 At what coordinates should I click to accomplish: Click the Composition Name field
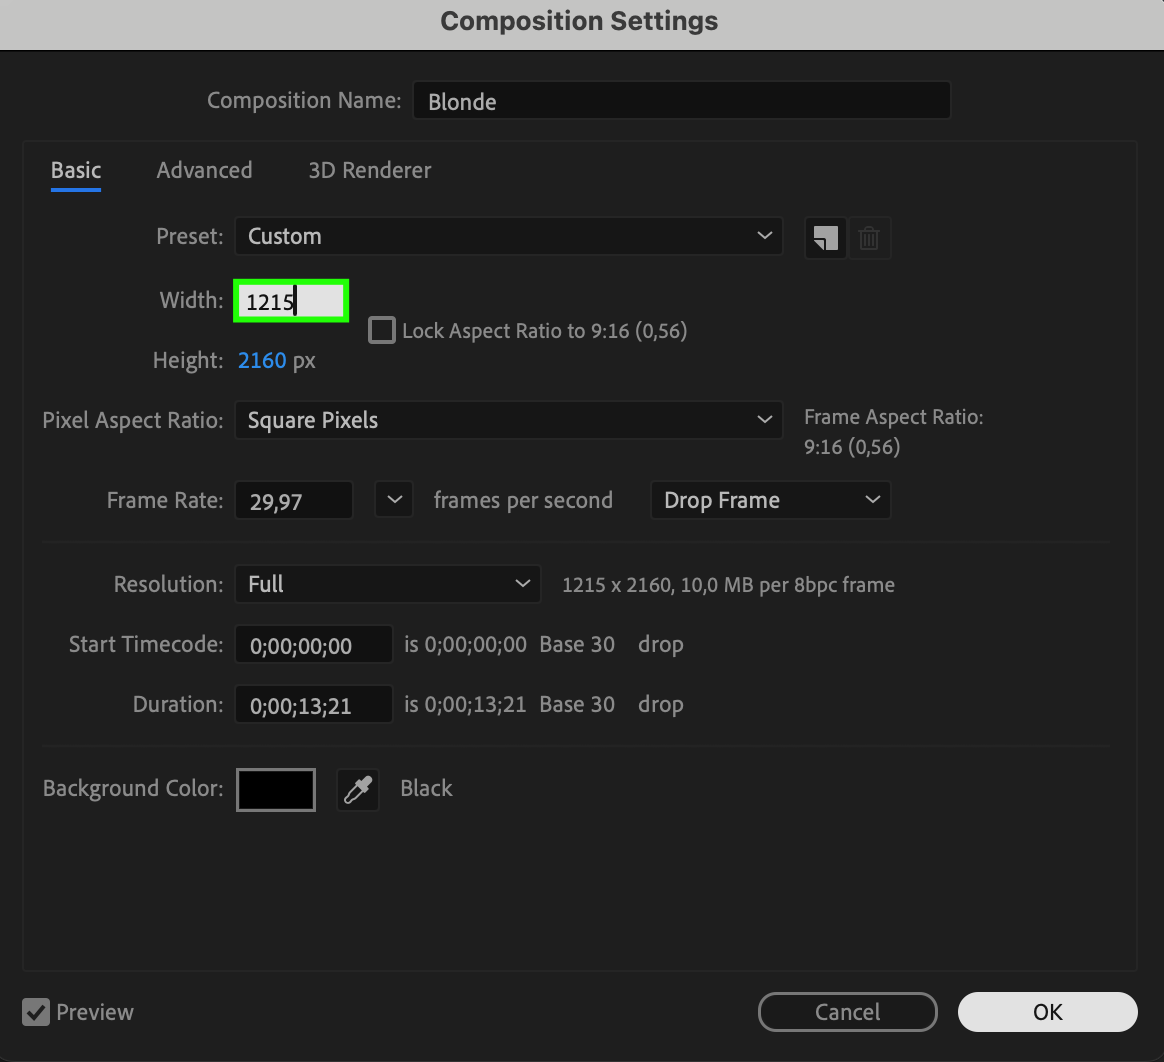(x=681, y=101)
